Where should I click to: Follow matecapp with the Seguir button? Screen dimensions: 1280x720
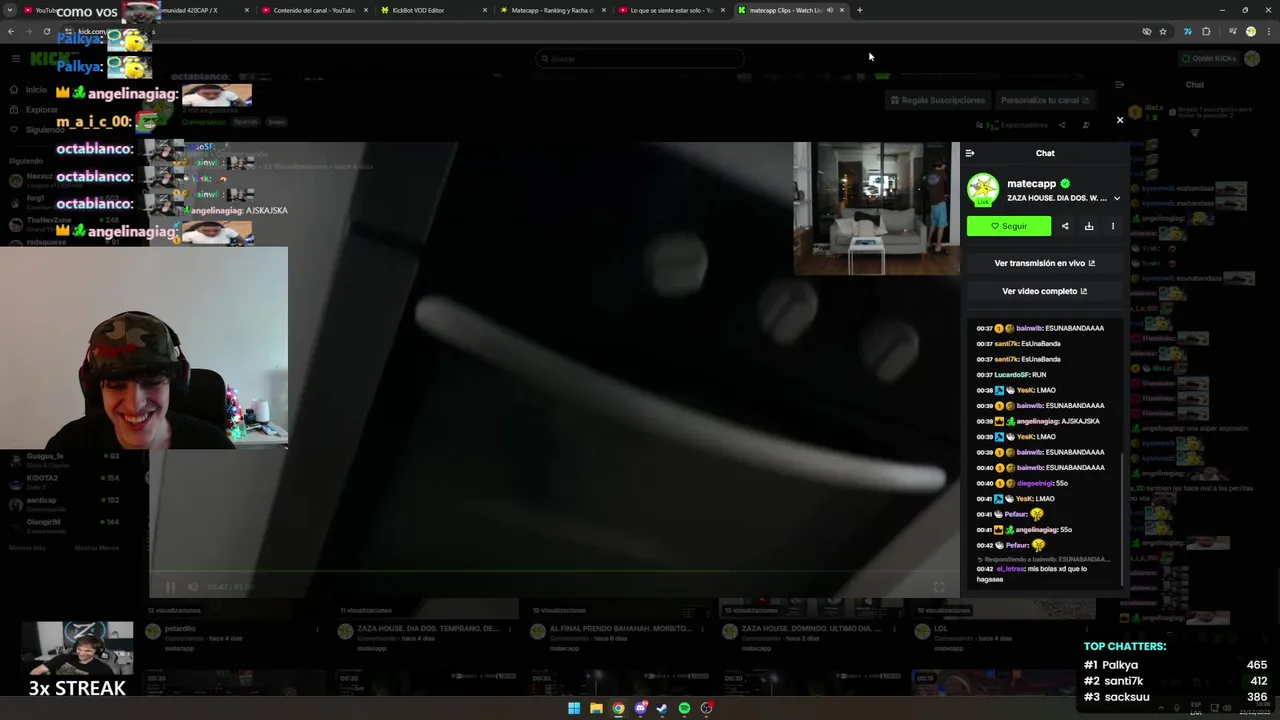[1009, 226]
